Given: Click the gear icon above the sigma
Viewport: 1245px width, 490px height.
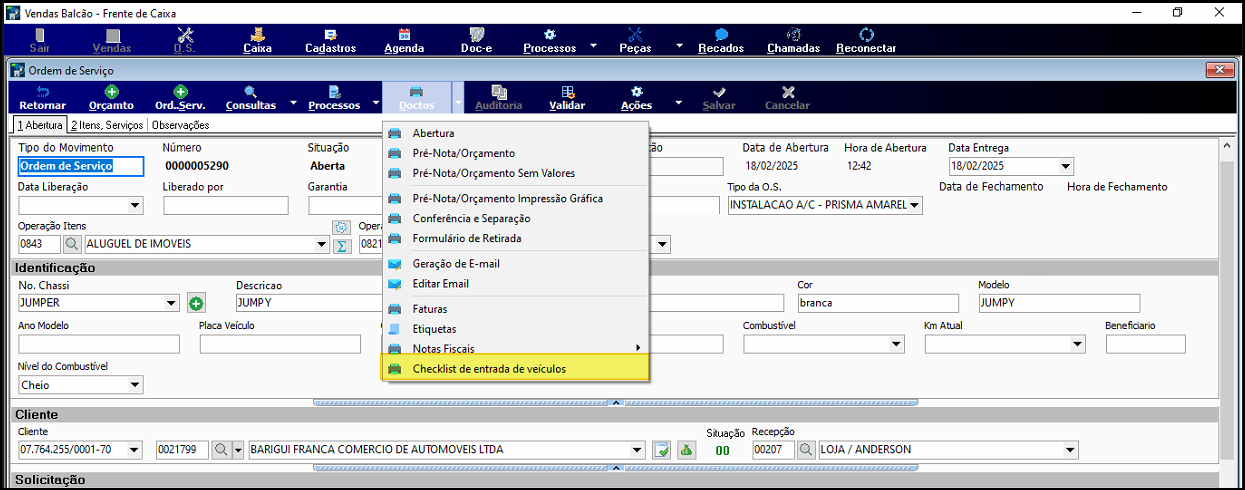Looking at the screenshot, I should tap(341, 228).
